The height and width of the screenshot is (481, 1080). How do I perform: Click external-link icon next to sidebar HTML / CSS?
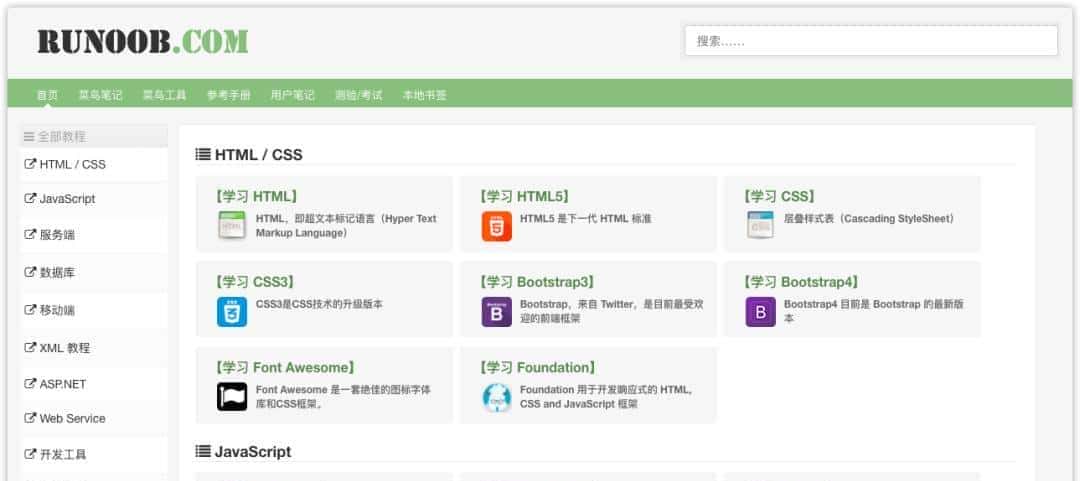(30, 164)
